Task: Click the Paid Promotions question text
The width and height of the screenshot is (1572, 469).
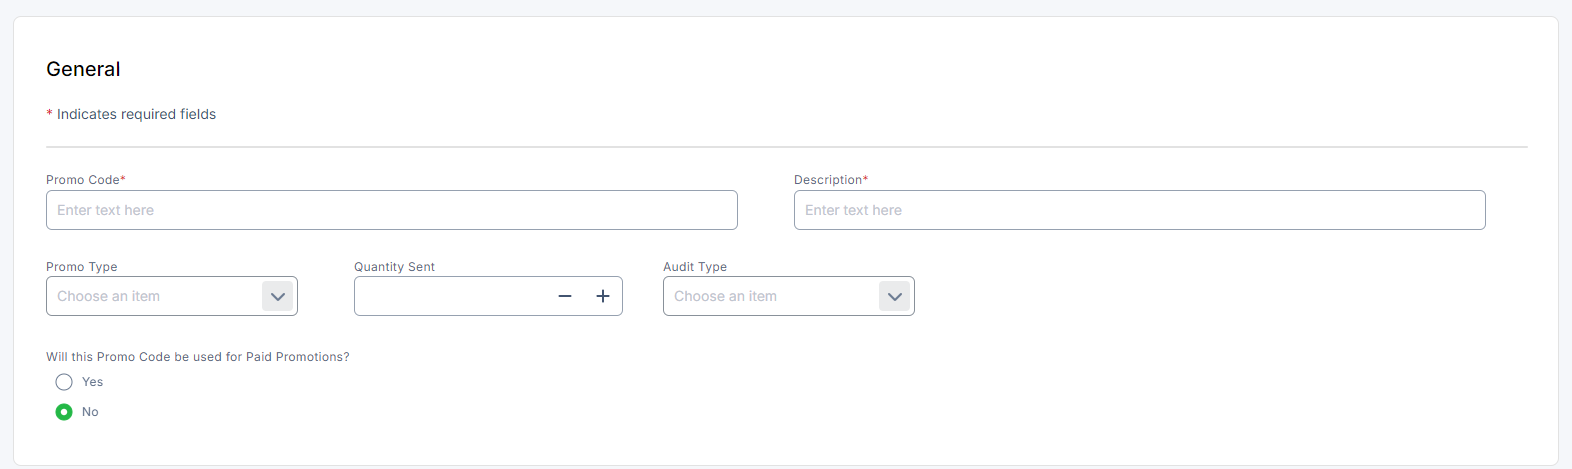Action: click(x=198, y=357)
